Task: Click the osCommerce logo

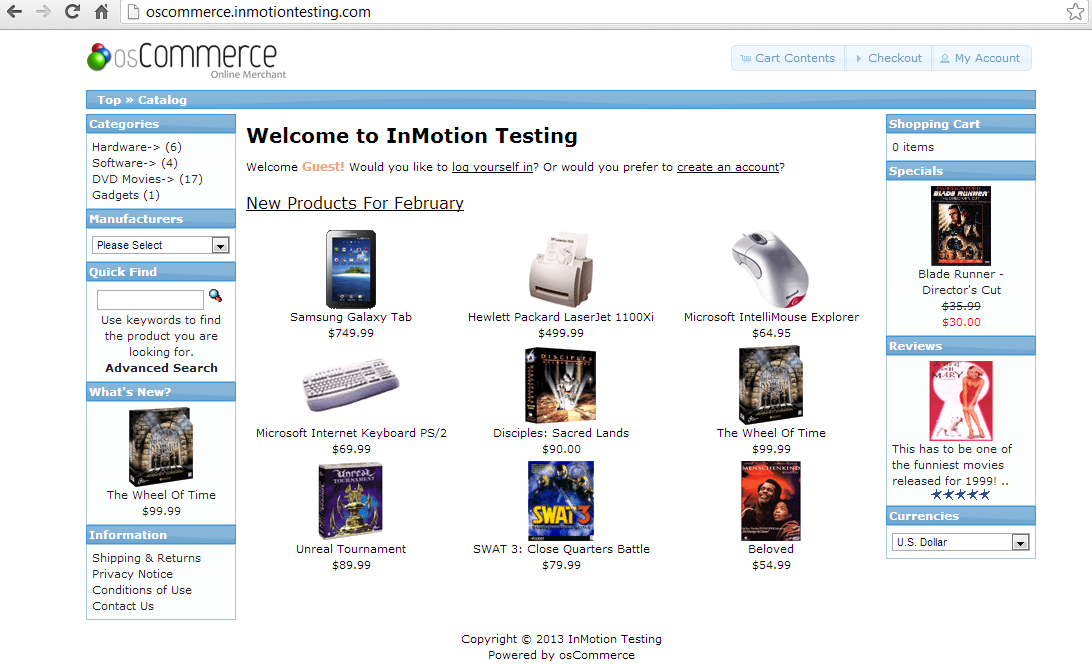Action: [x=187, y=60]
